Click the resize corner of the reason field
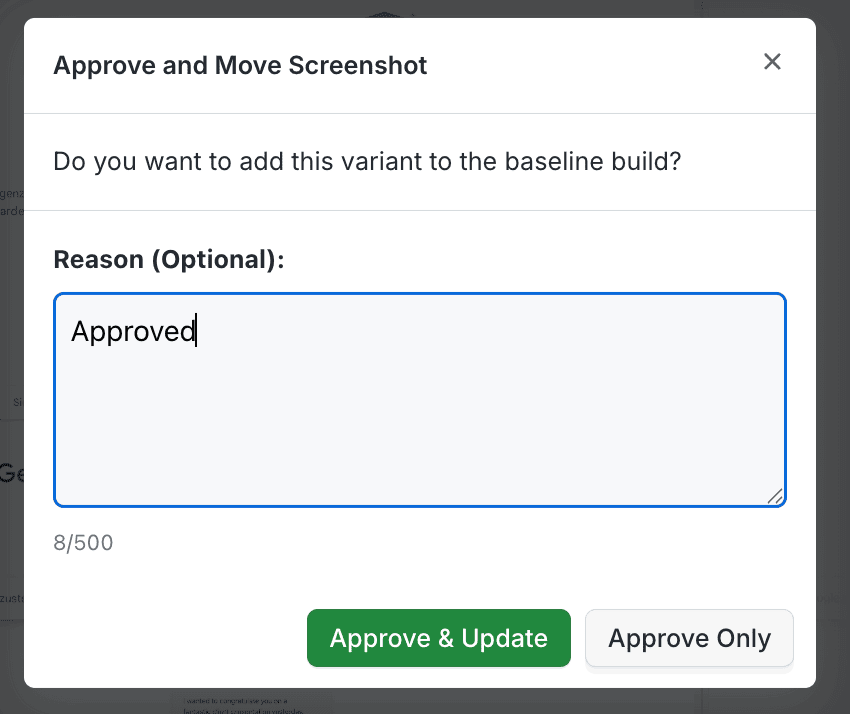The height and width of the screenshot is (714, 850). (x=777, y=495)
